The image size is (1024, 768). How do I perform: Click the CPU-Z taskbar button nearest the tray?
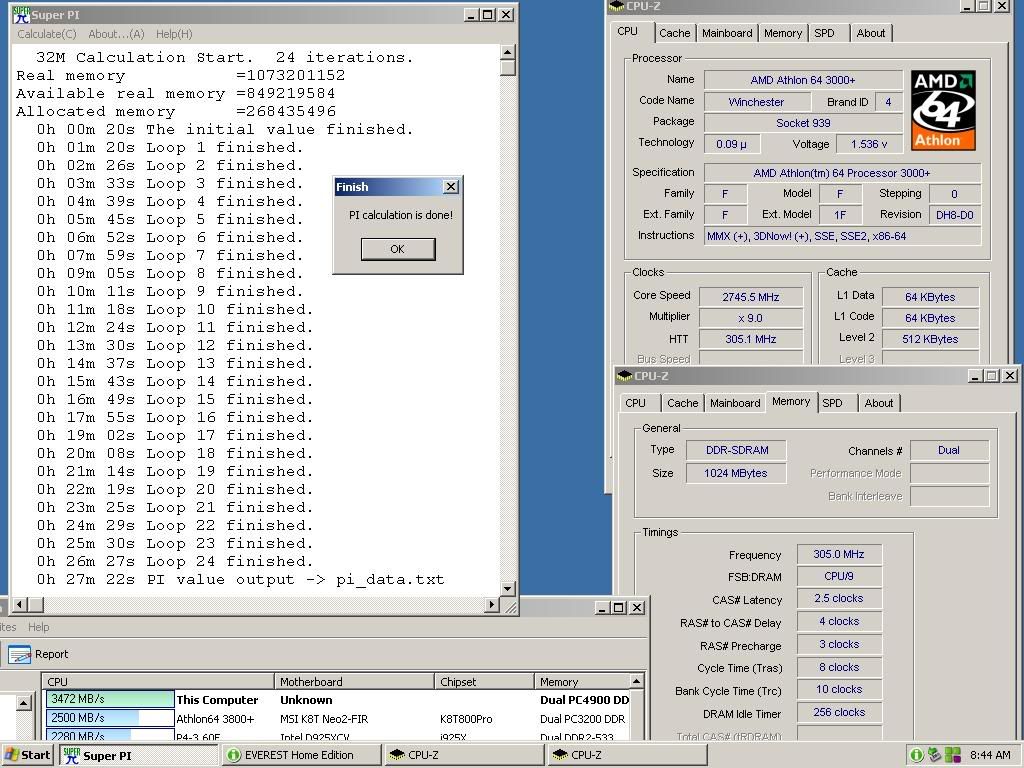627,755
